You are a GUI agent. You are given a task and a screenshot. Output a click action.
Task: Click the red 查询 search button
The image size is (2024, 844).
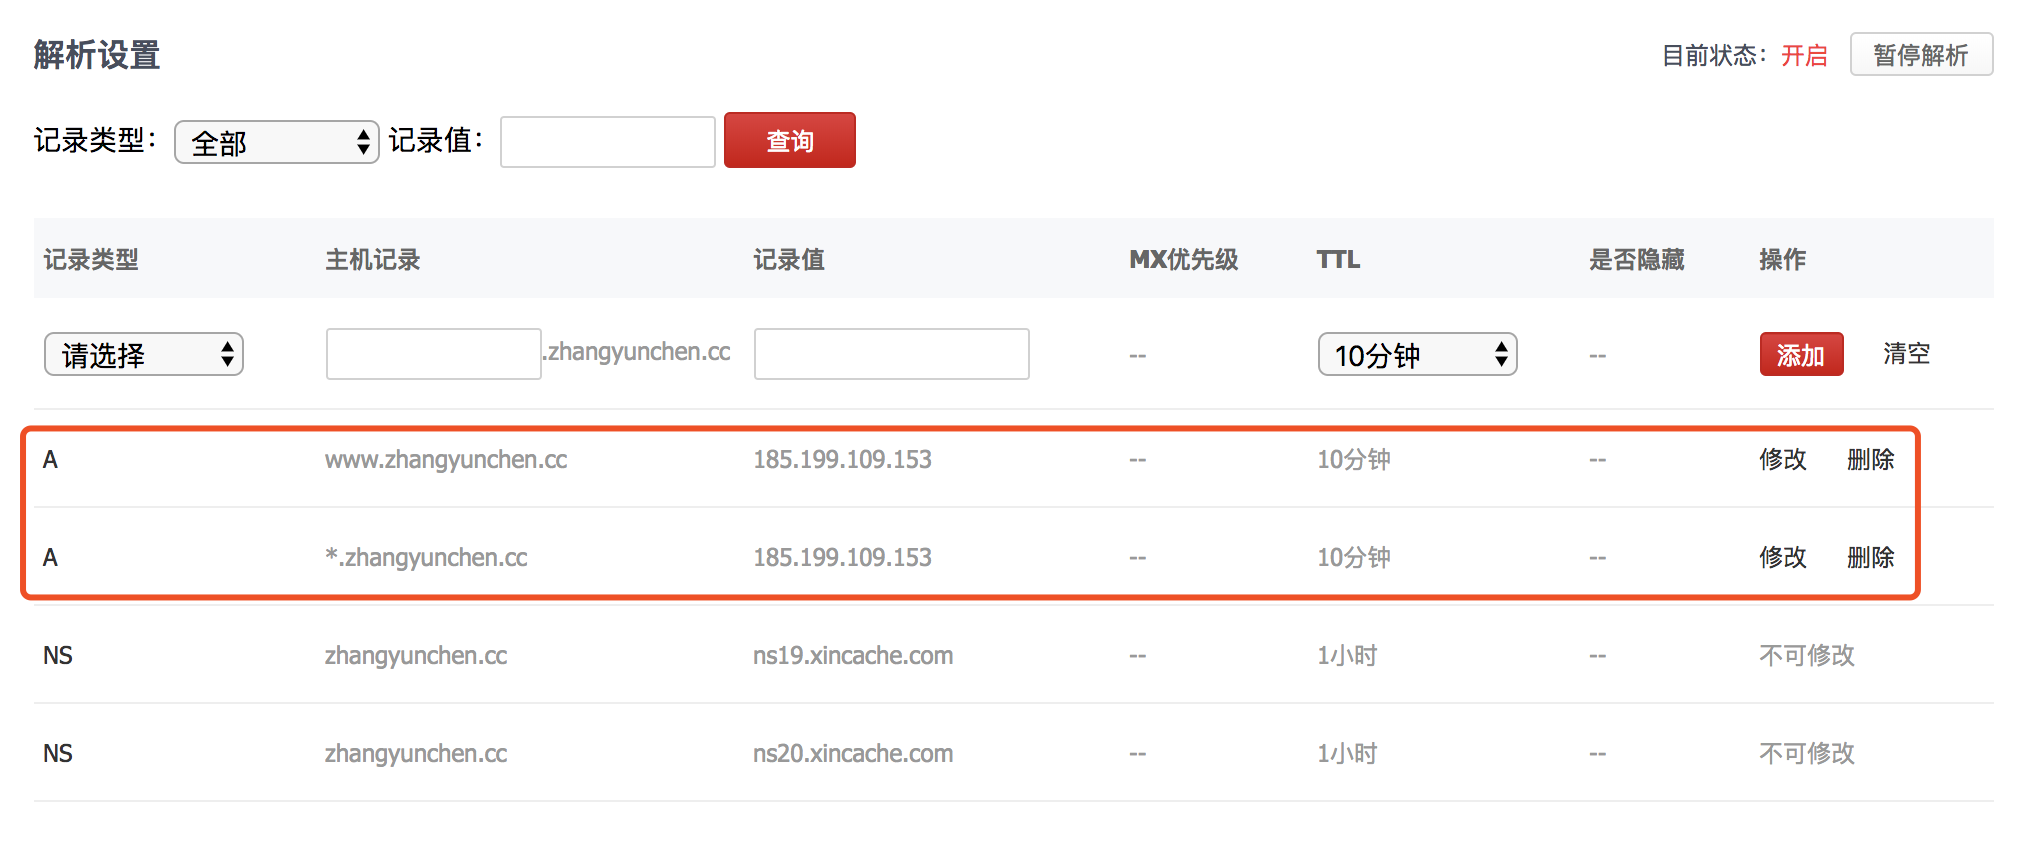pyautogui.click(x=789, y=141)
